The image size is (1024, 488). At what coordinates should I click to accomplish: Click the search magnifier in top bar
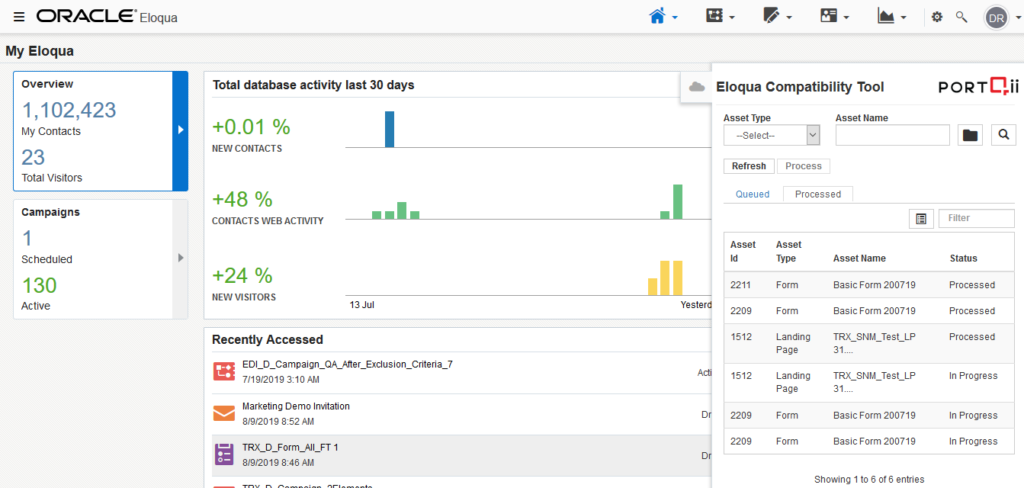961,17
